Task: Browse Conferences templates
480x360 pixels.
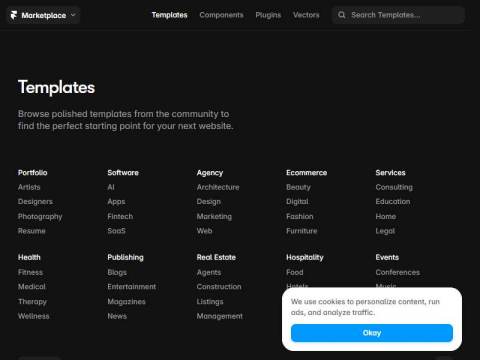Action: tap(398, 272)
